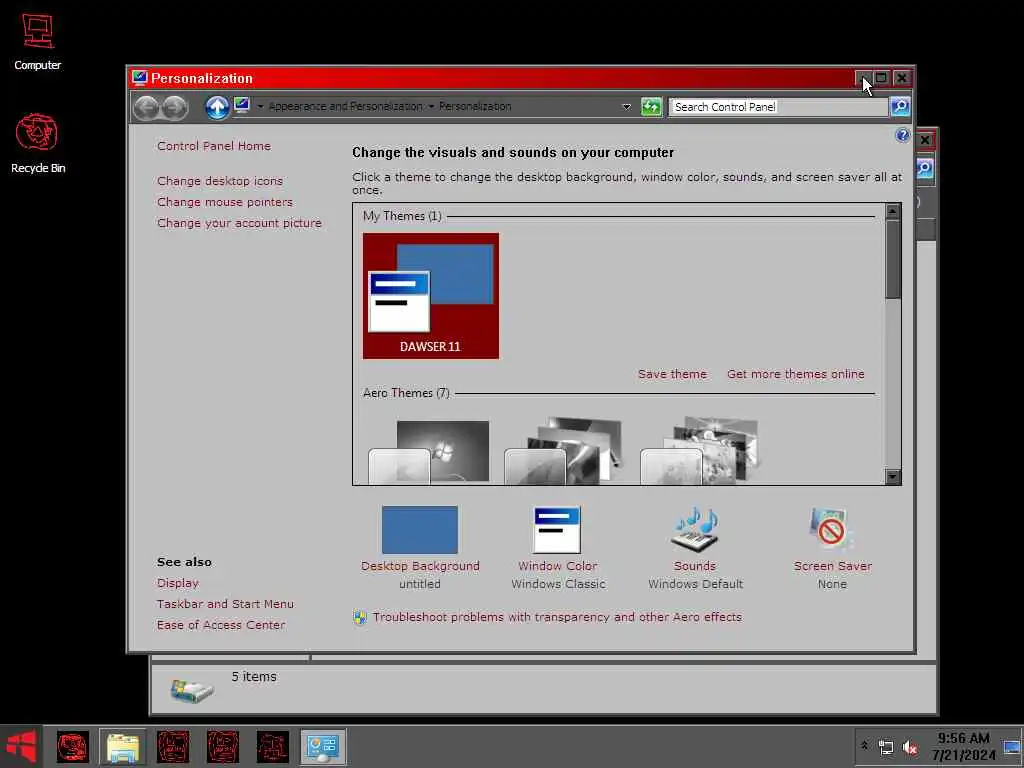Click the Search Control Panel field
Image resolution: width=1024 pixels, height=768 pixels.
pyautogui.click(x=778, y=106)
